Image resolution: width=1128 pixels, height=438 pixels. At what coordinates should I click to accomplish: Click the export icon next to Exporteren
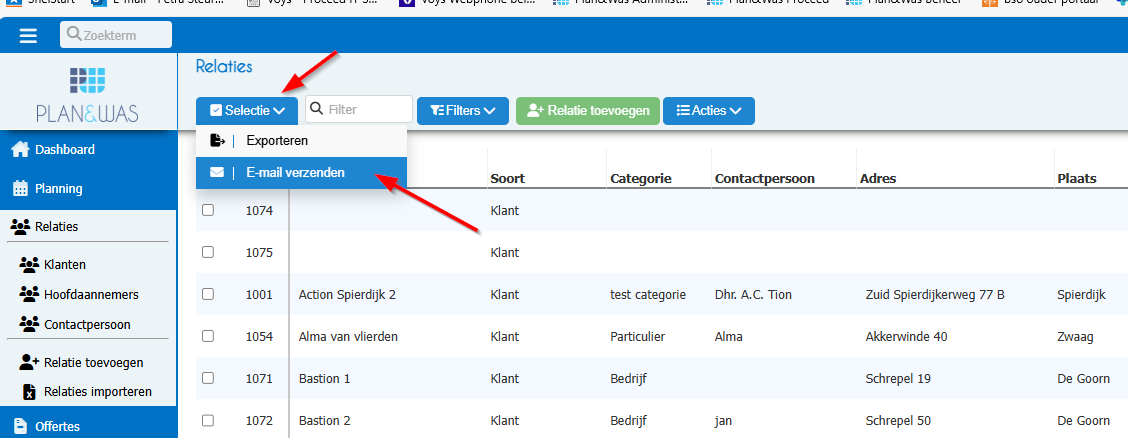tap(217, 140)
